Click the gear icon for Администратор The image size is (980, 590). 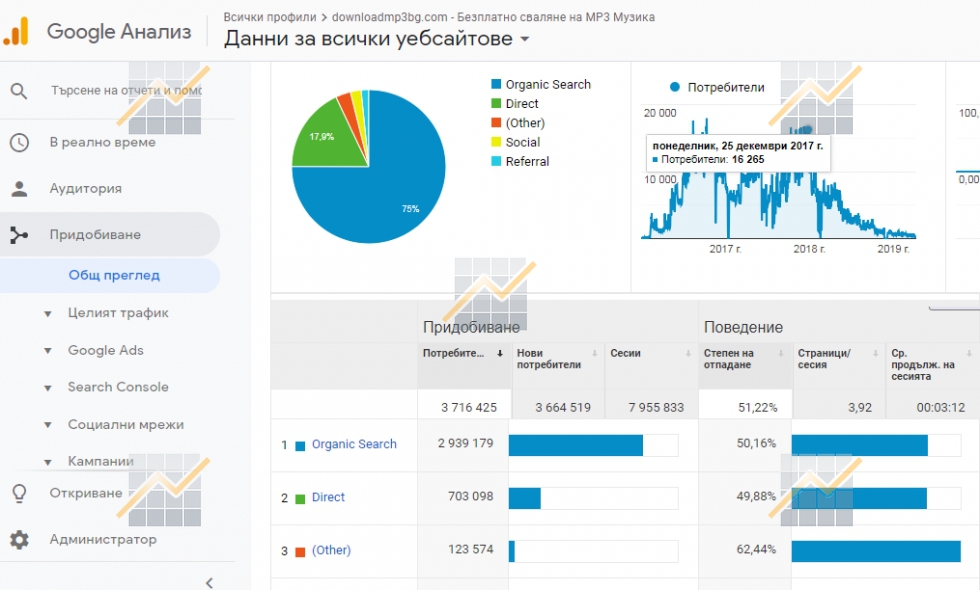(19, 539)
